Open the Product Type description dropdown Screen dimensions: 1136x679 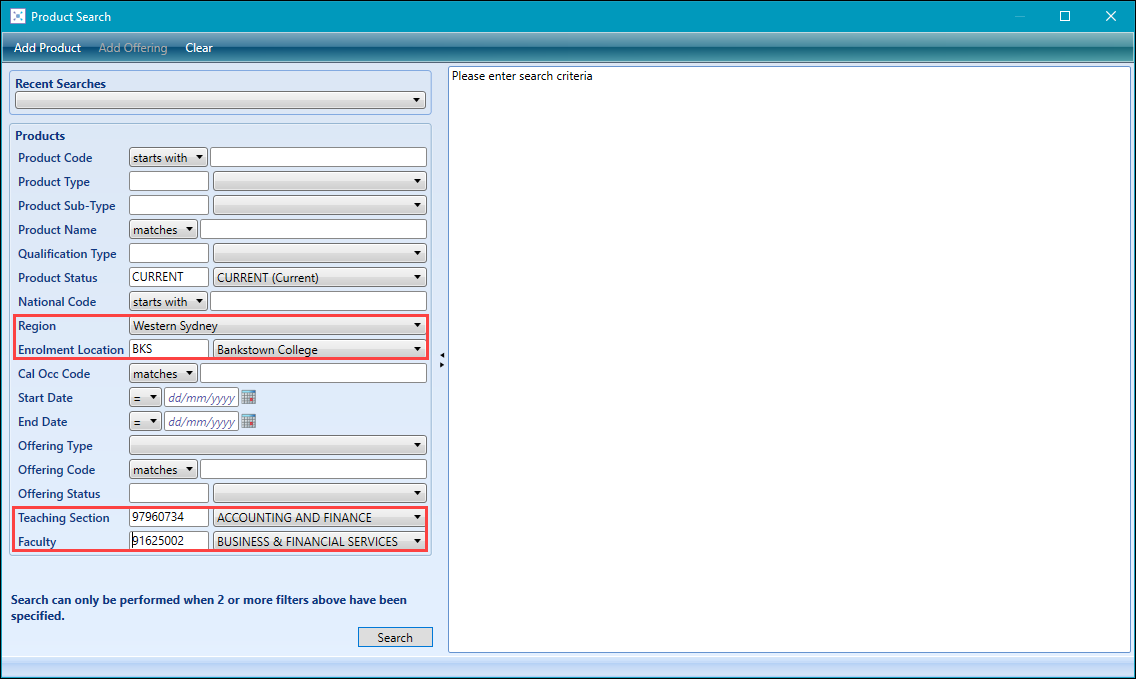coord(320,181)
